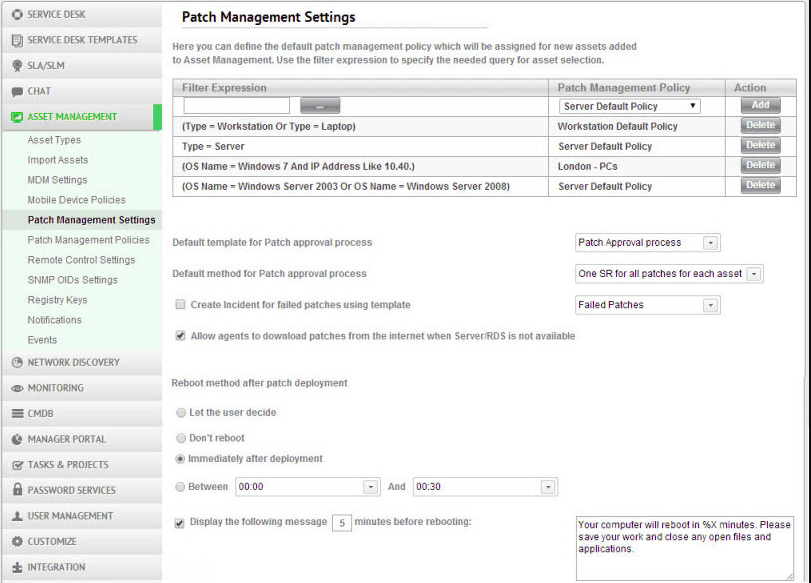The image size is (811, 583).
Task: Open CMDB menu section
Action: coord(82,414)
